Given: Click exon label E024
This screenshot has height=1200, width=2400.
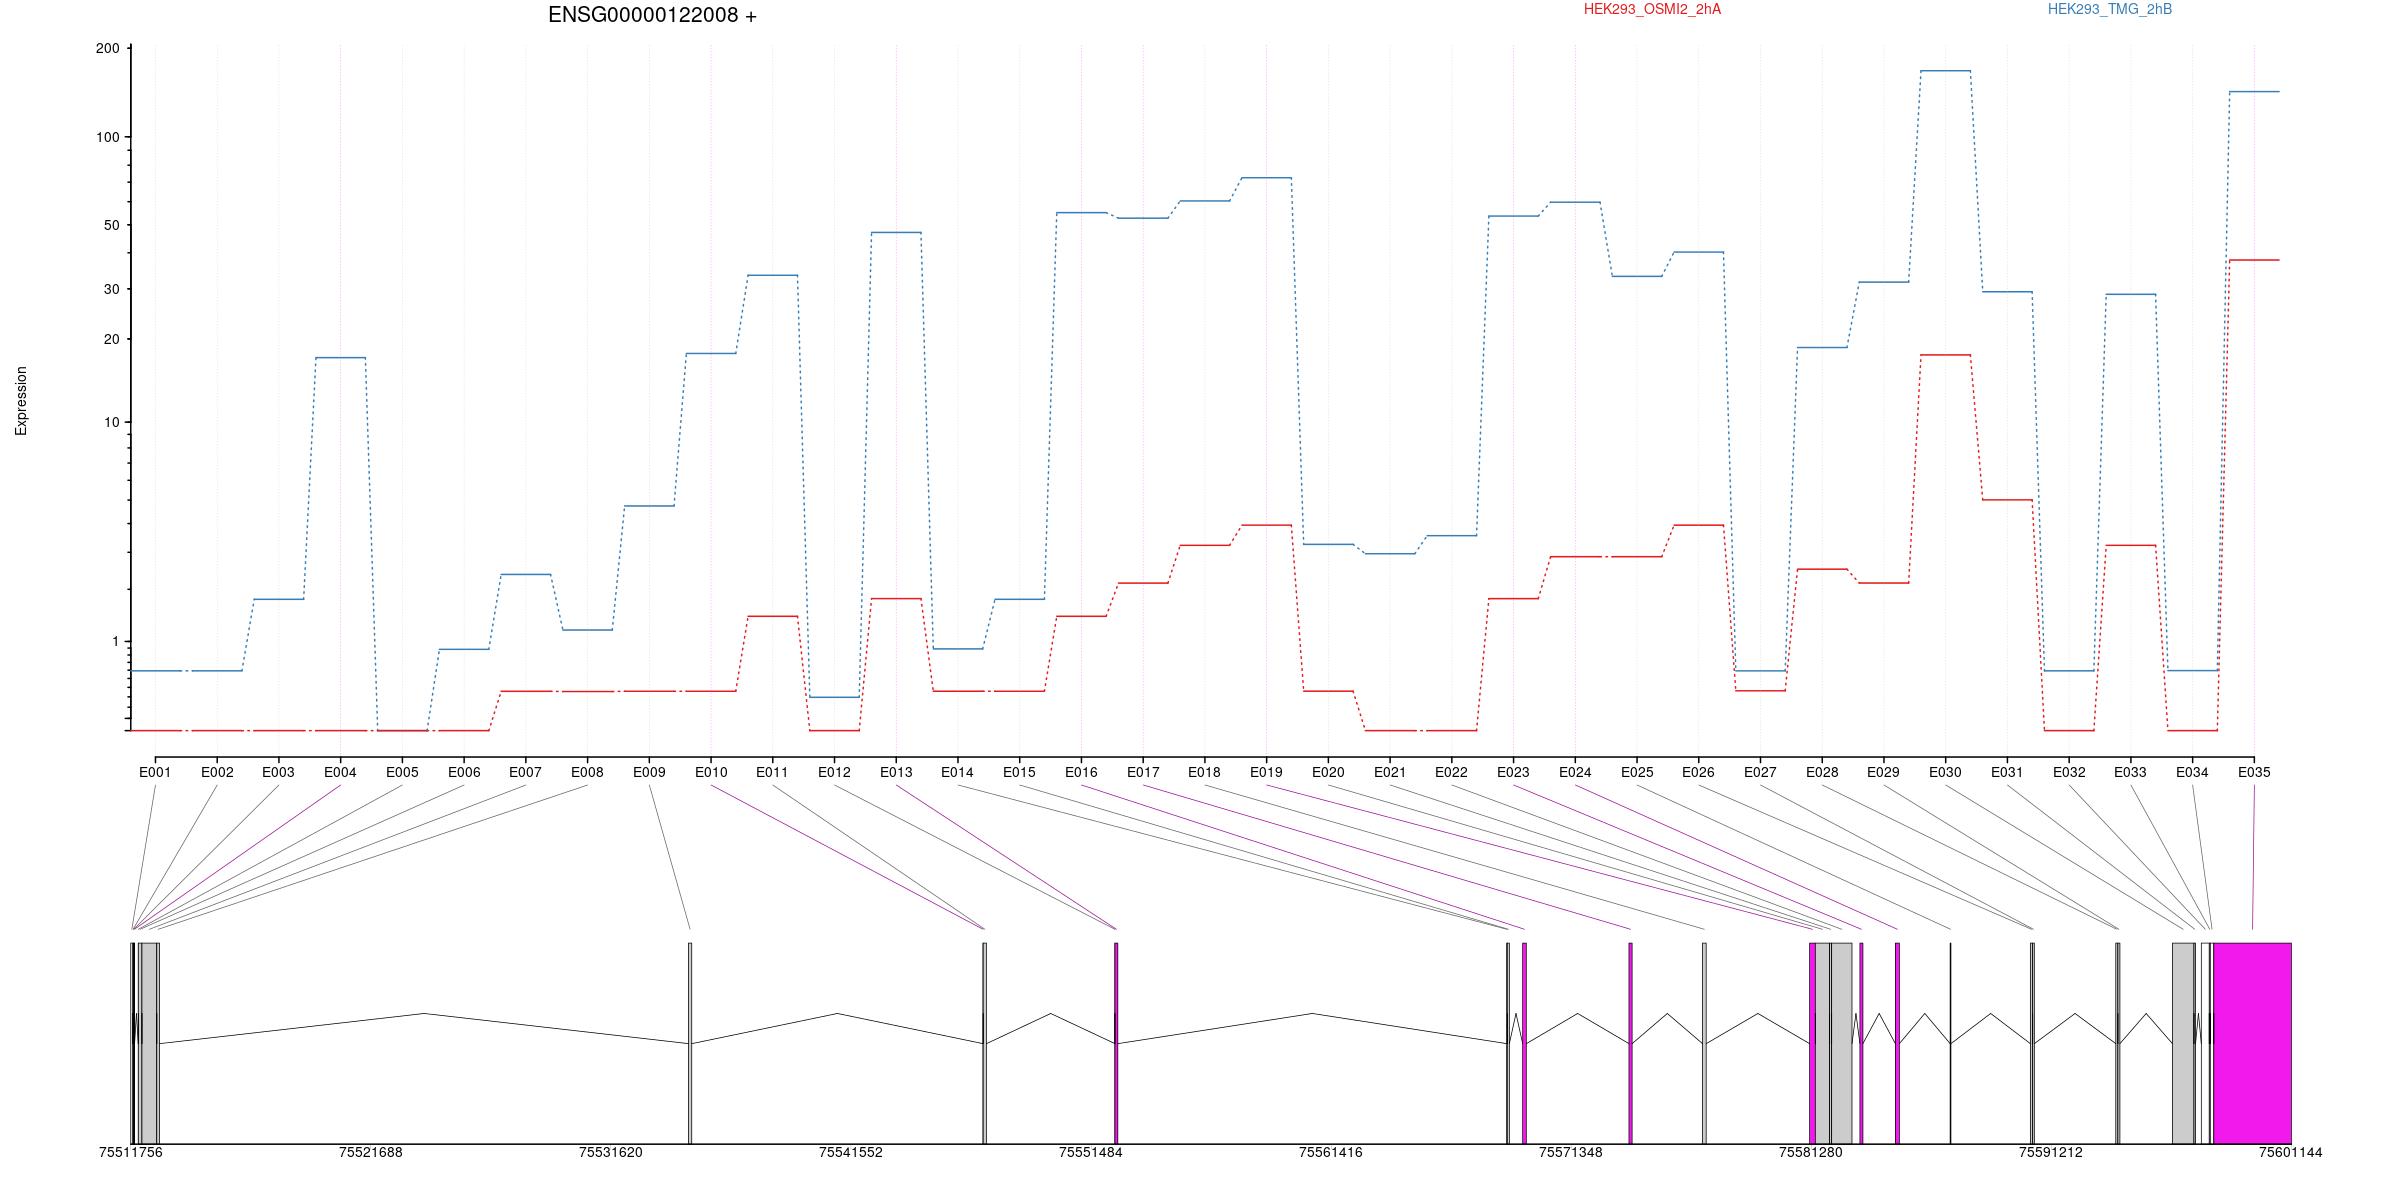Looking at the screenshot, I should coord(1575,772).
